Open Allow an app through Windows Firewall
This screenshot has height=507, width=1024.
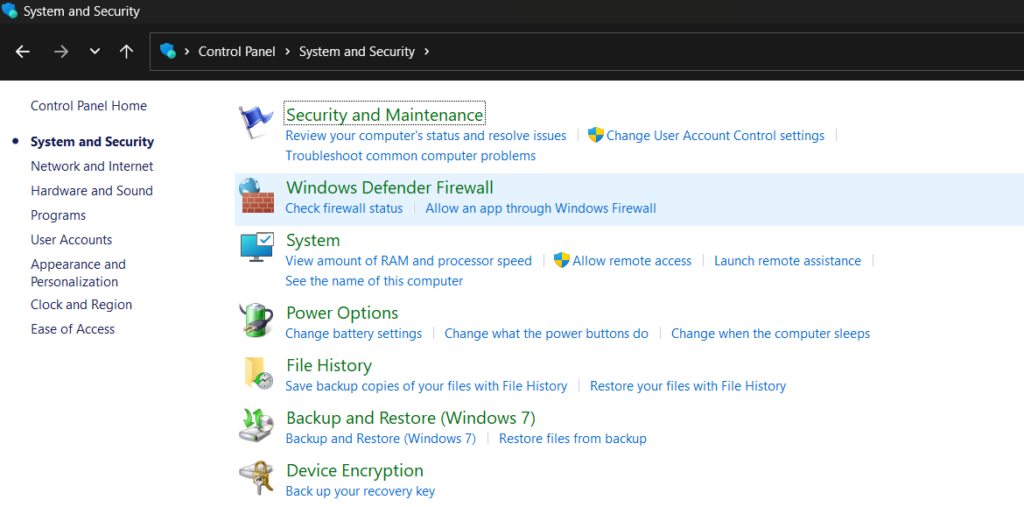click(541, 209)
